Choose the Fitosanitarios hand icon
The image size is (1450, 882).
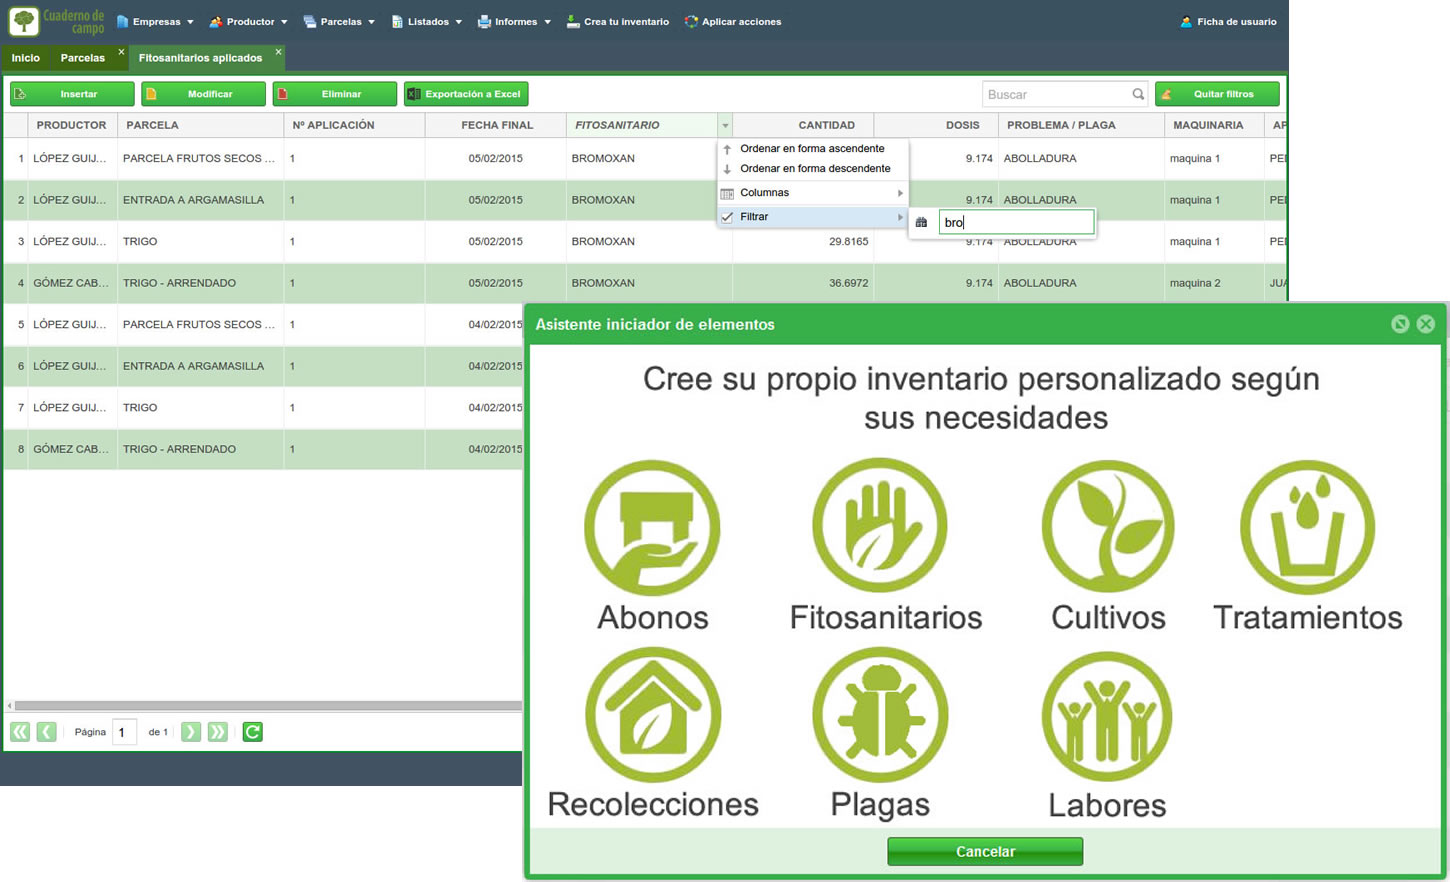(x=880, y=527)
